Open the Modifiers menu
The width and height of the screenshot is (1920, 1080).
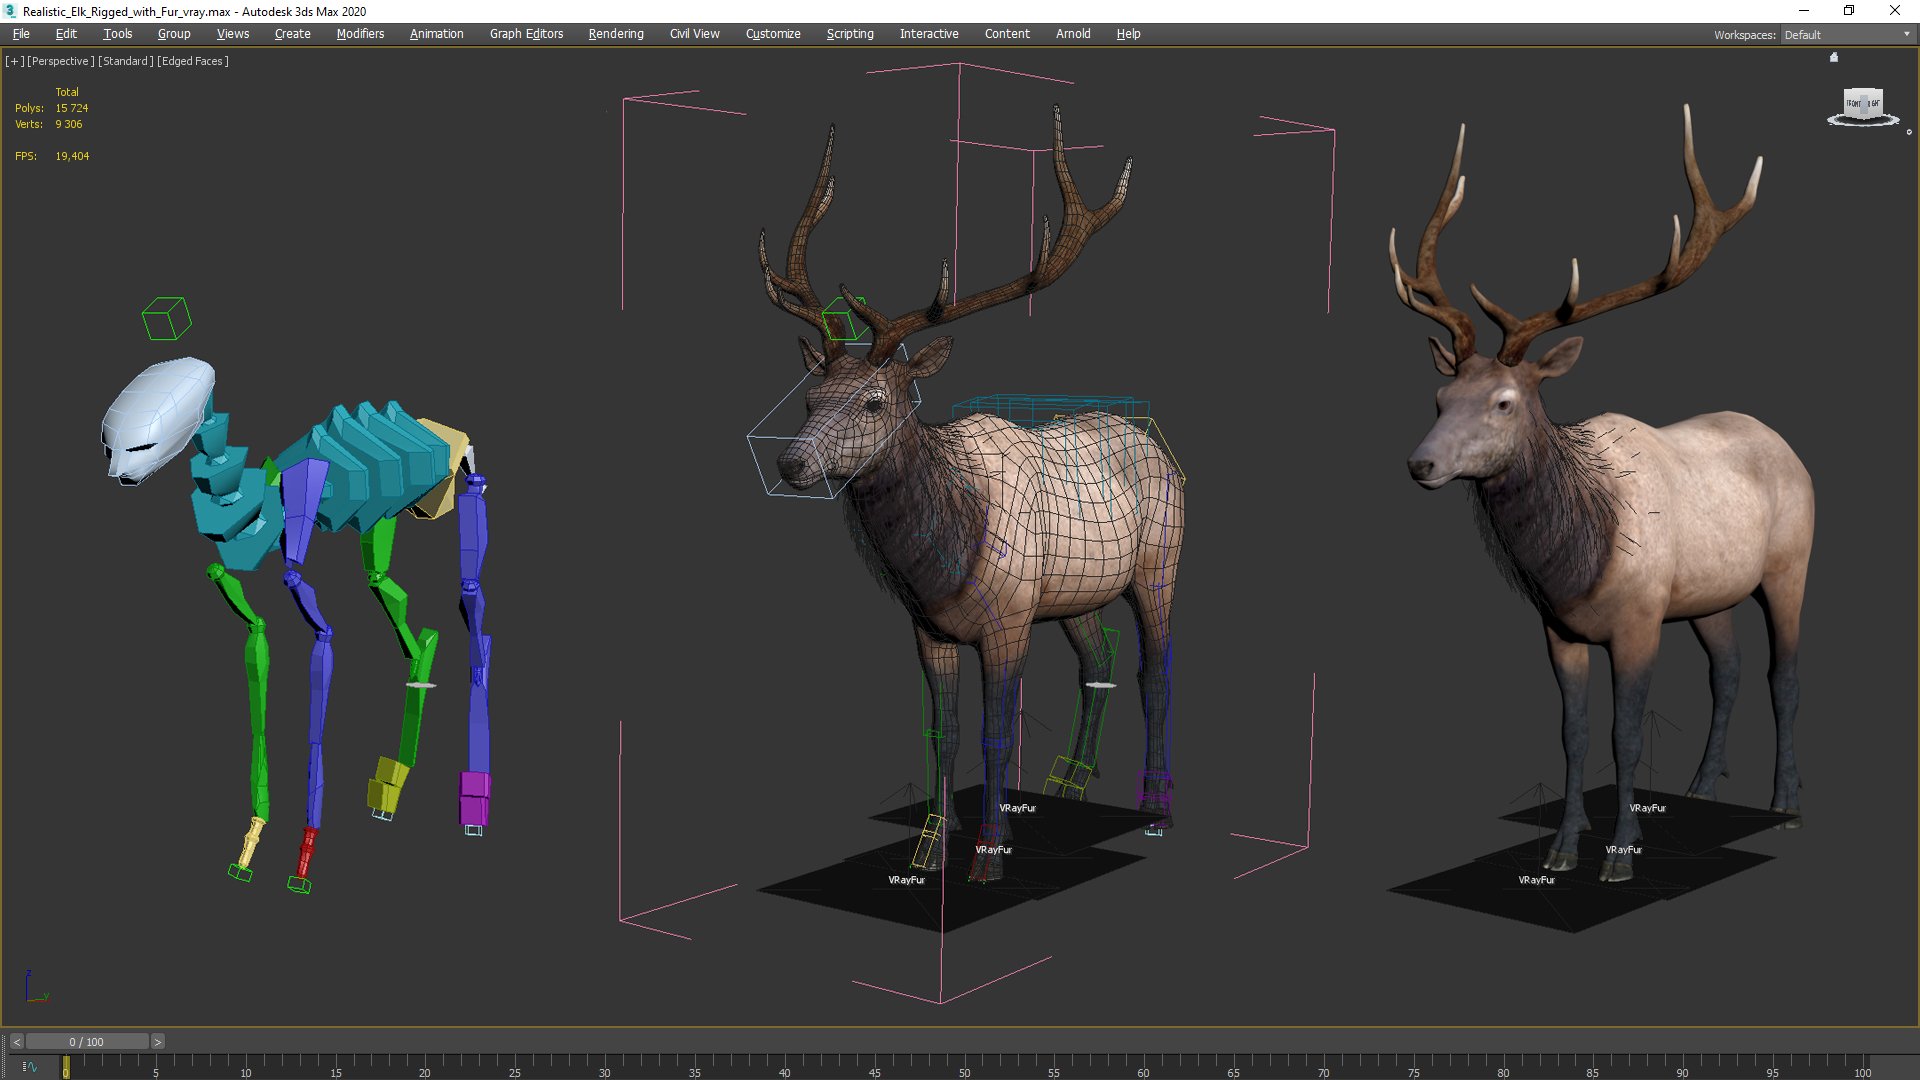(x=360, y=34)
